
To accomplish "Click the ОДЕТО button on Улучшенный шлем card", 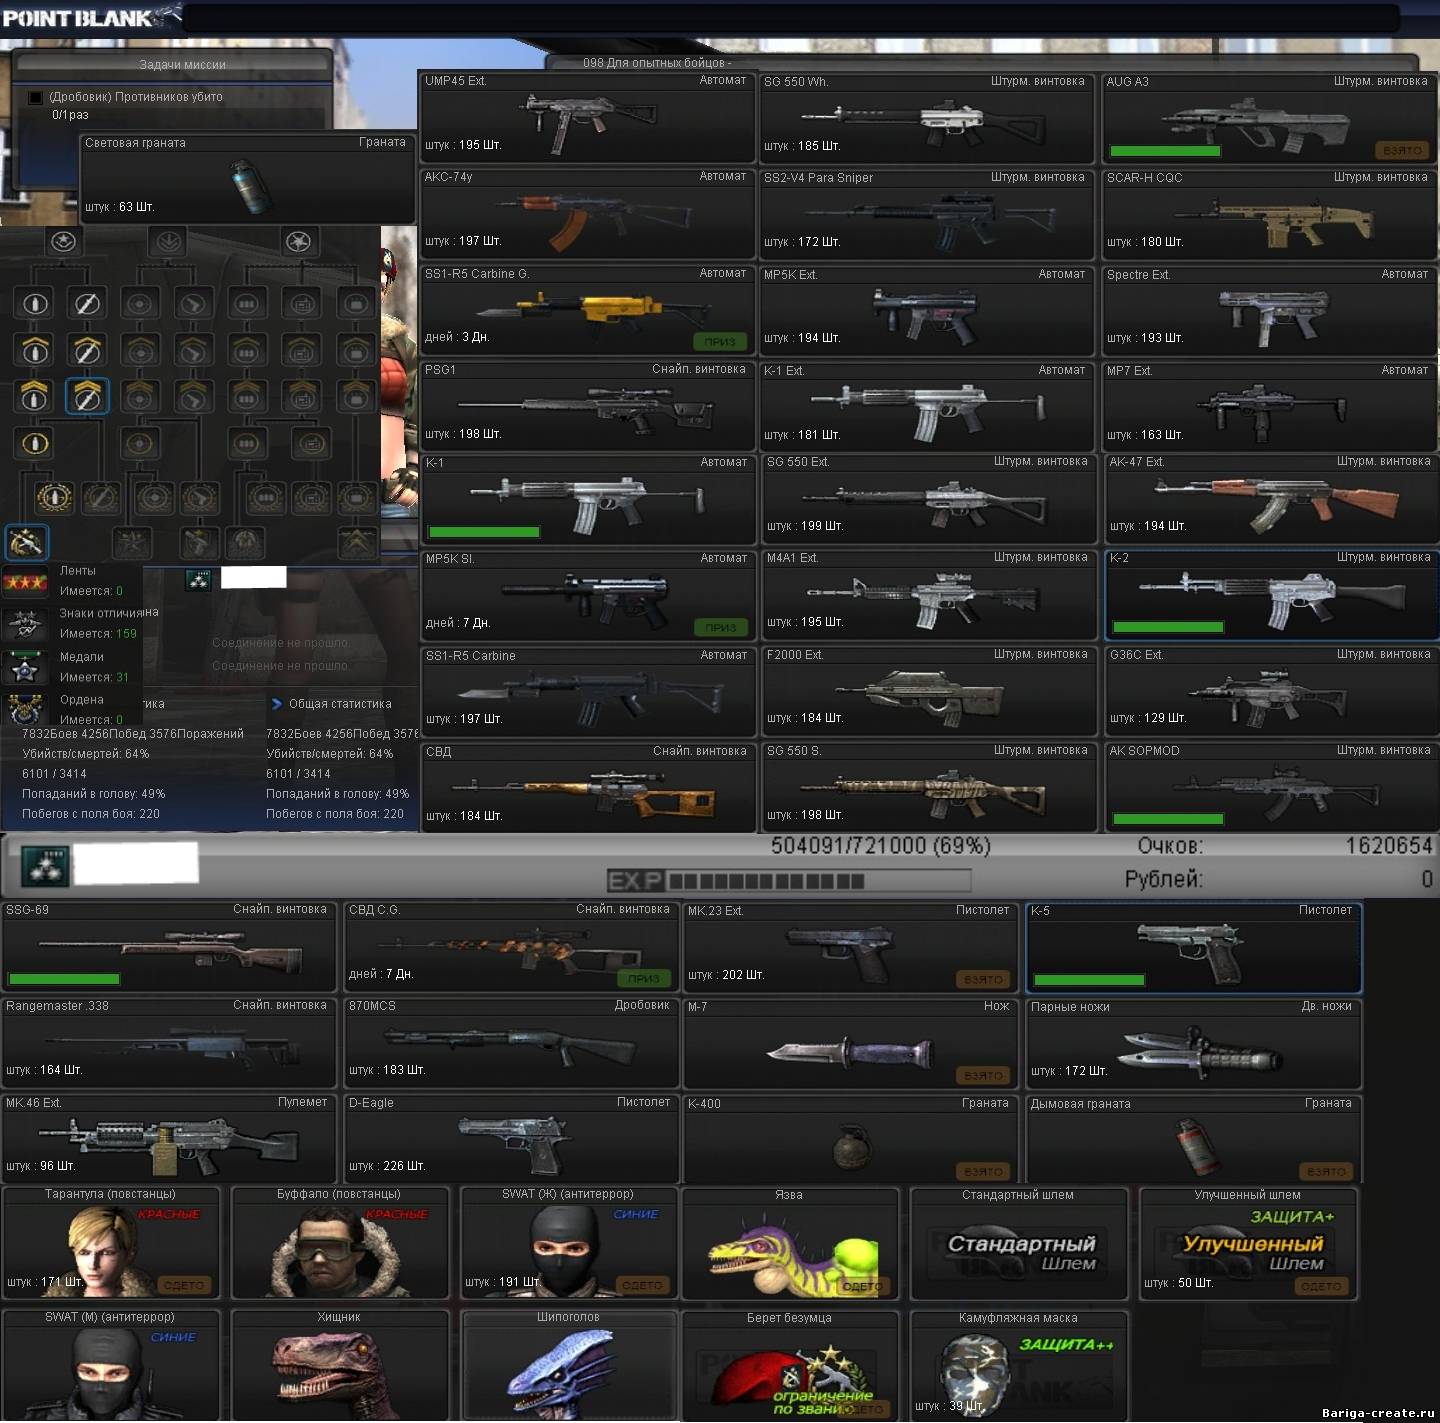I will pyautogui.click(x=1322, y=1286).
